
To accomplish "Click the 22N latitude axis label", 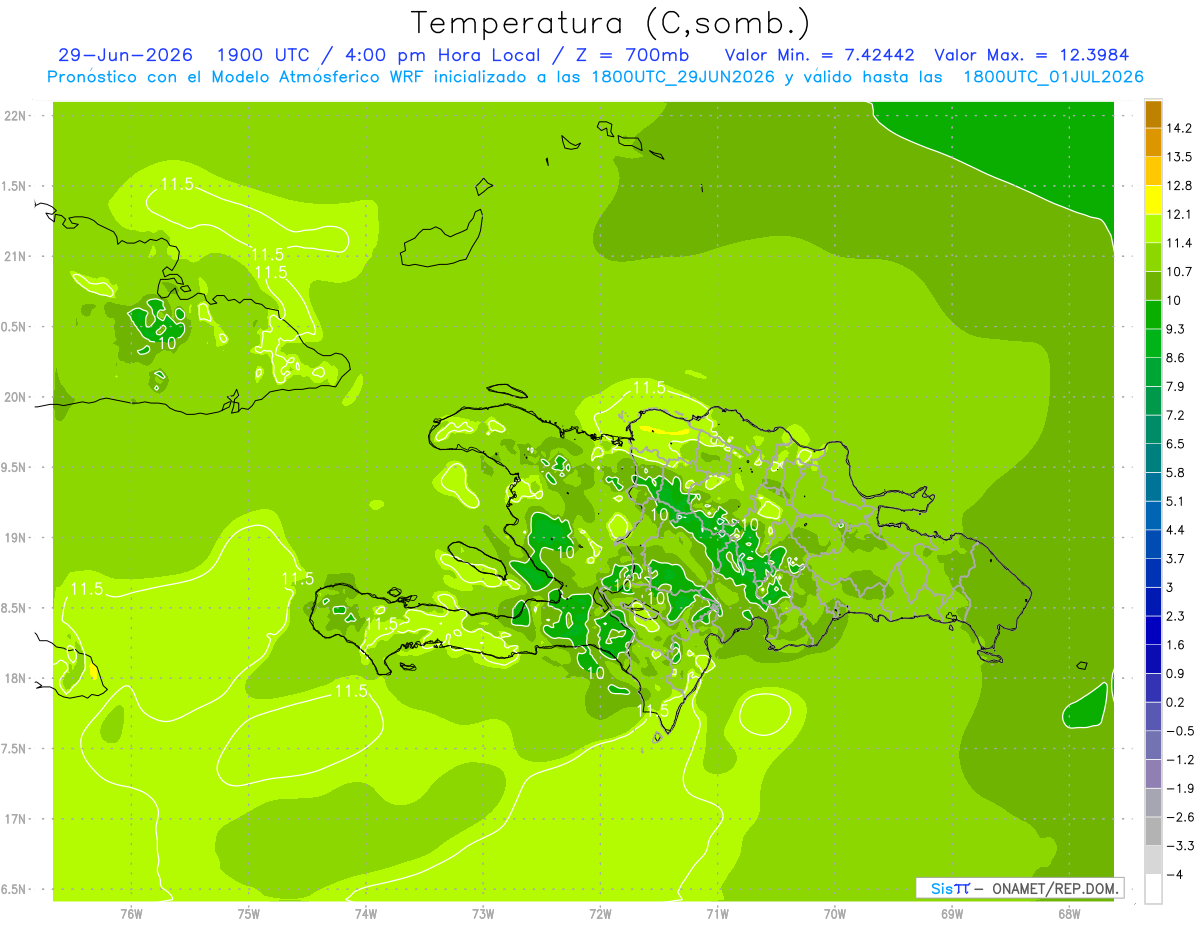I will click(x=15, y=115).
